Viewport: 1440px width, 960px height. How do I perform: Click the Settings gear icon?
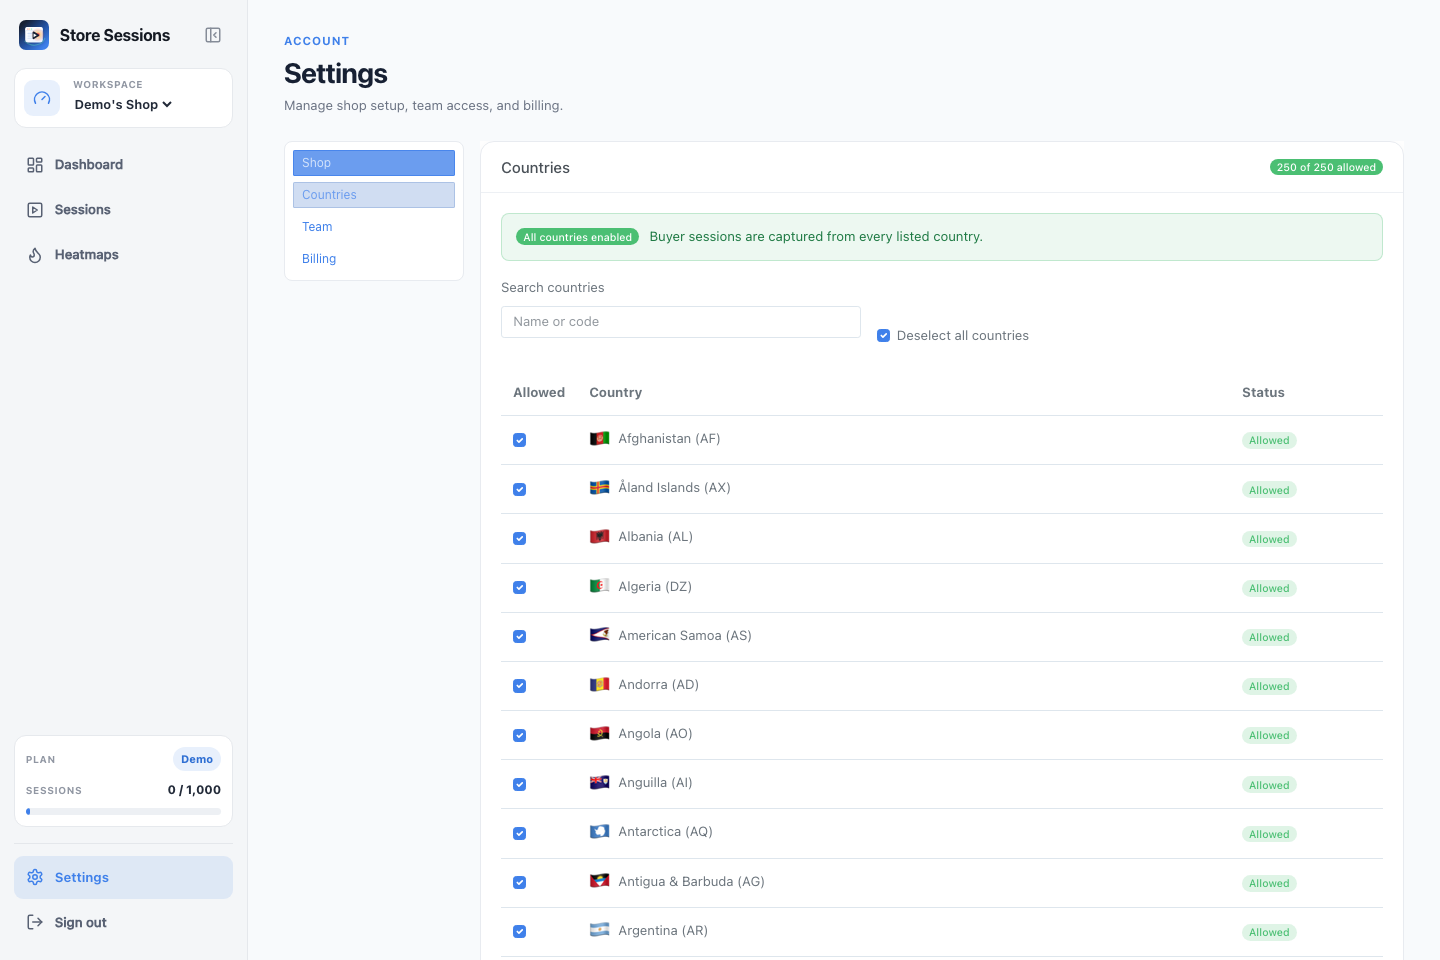(35, 877)
